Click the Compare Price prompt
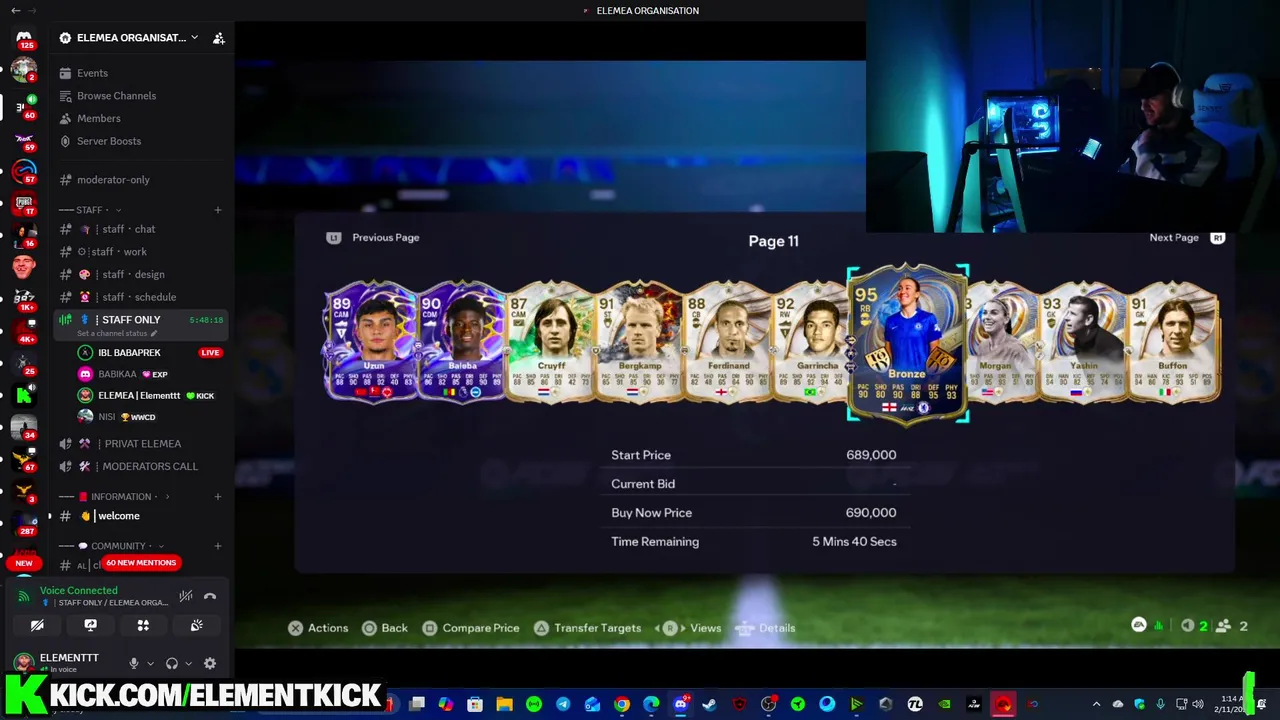 471,628
